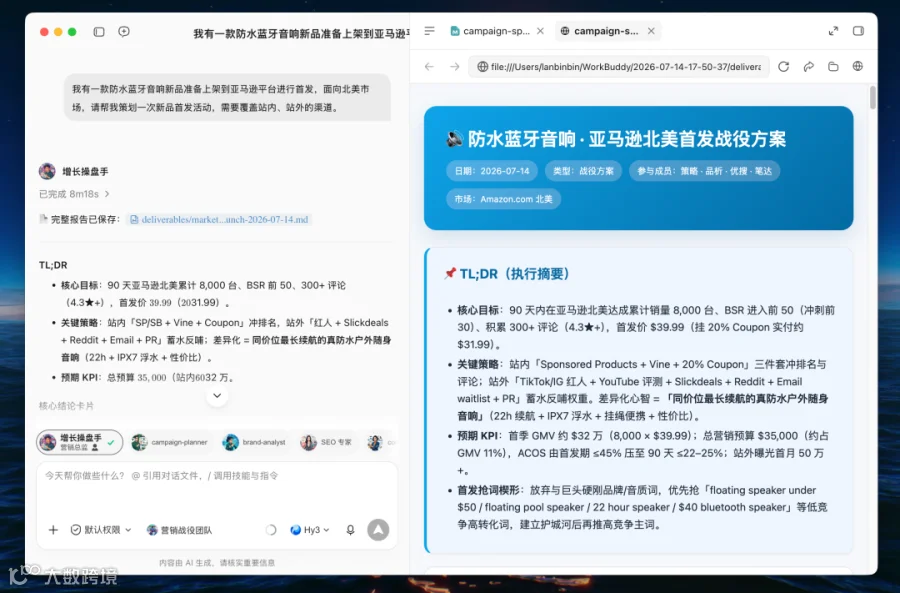This screenshot has height=593, width=900.
Task: Activate microphone voice input
Action: [350, 530]
